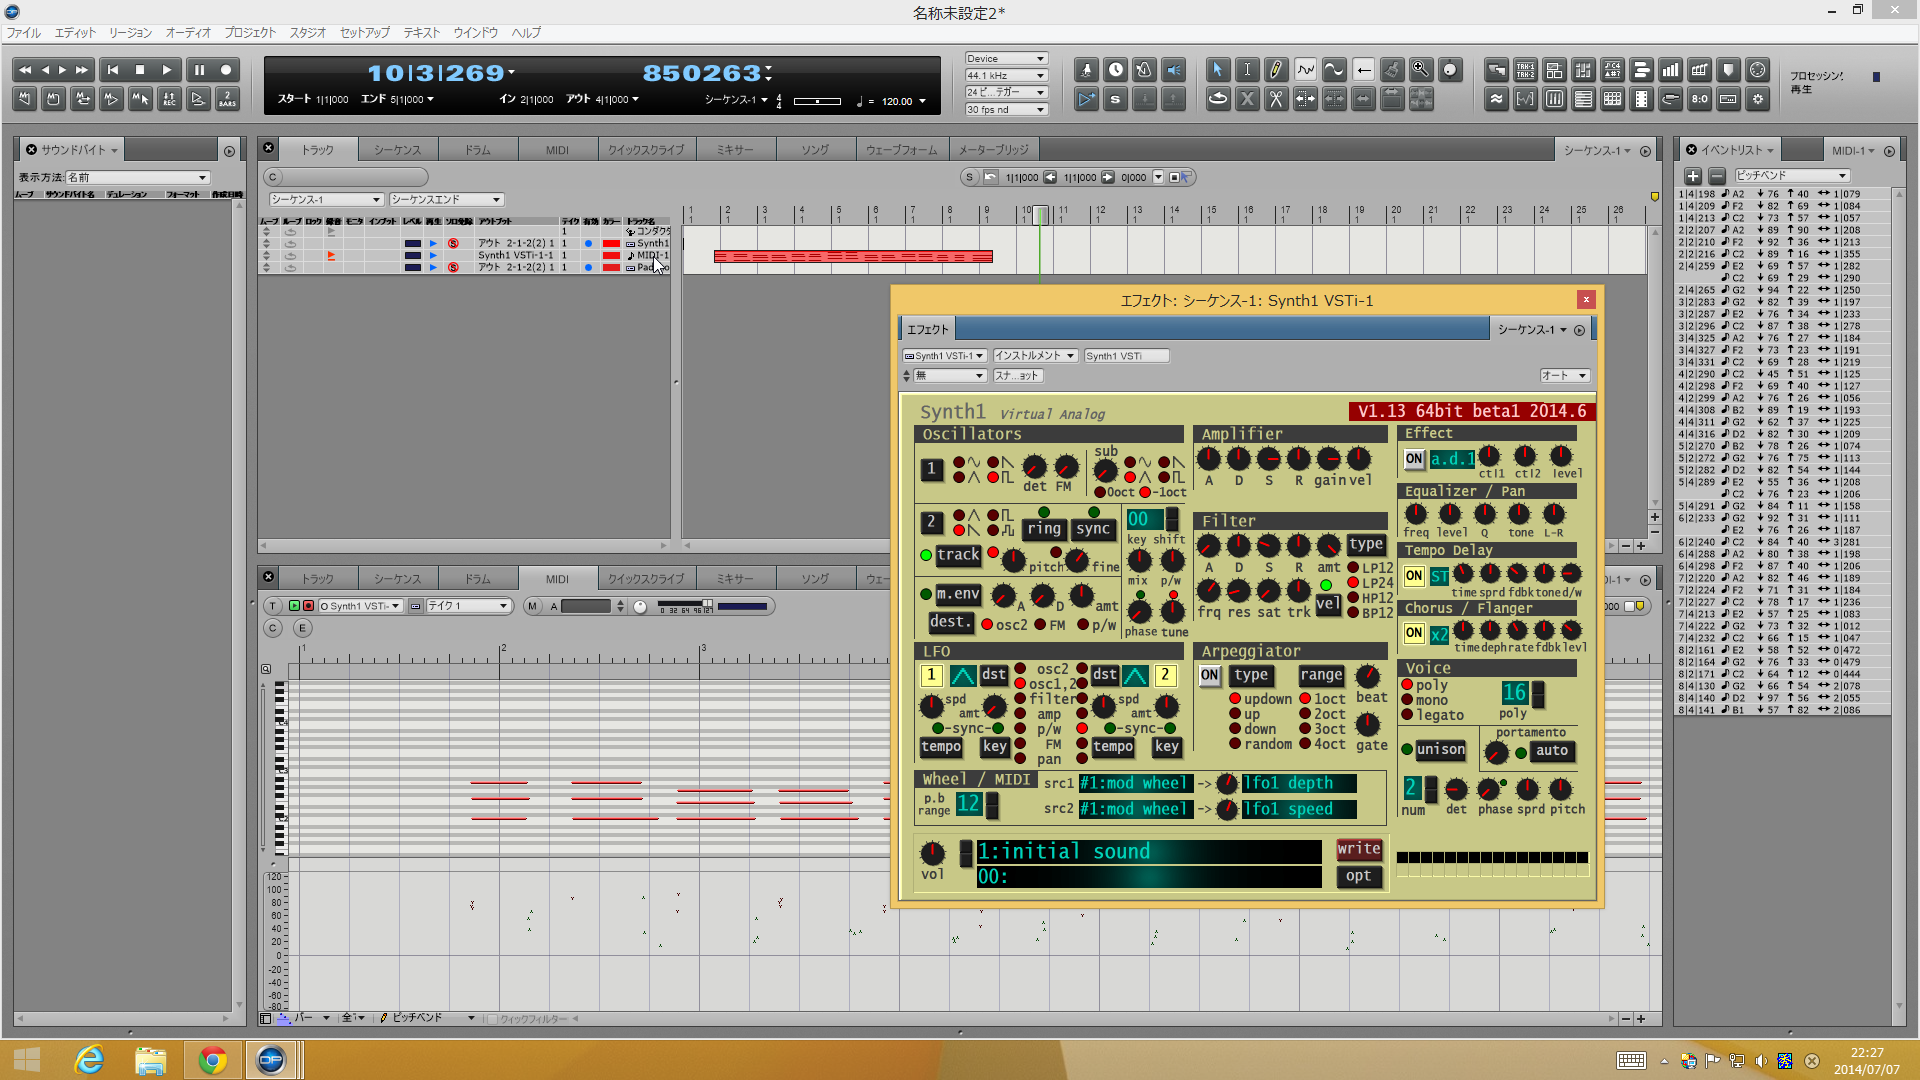Click the portamento auto button
The width and height of the screenshot is (1920, 1080).
pos(1551,751)
